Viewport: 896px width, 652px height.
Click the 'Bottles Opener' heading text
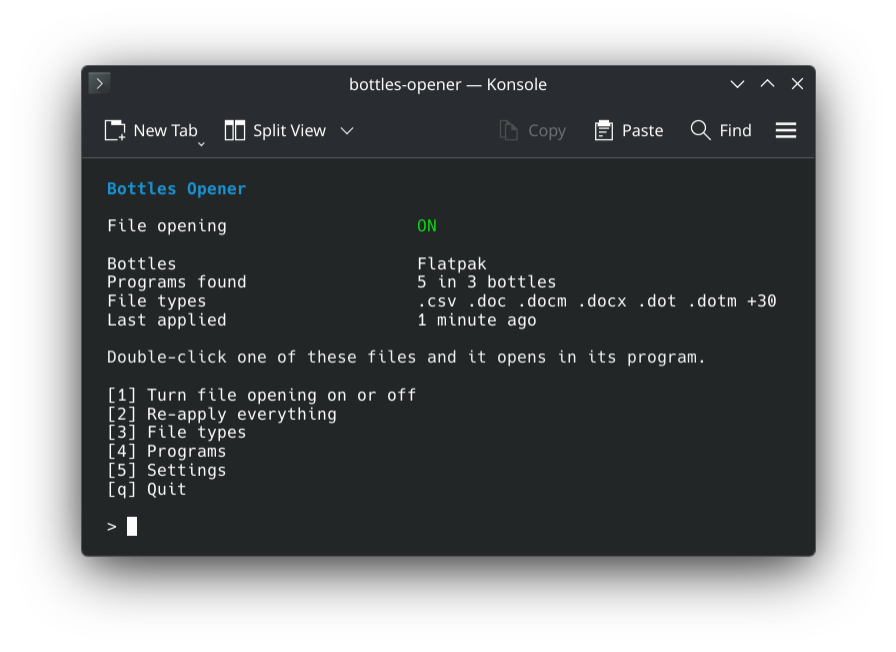point(177,189)
